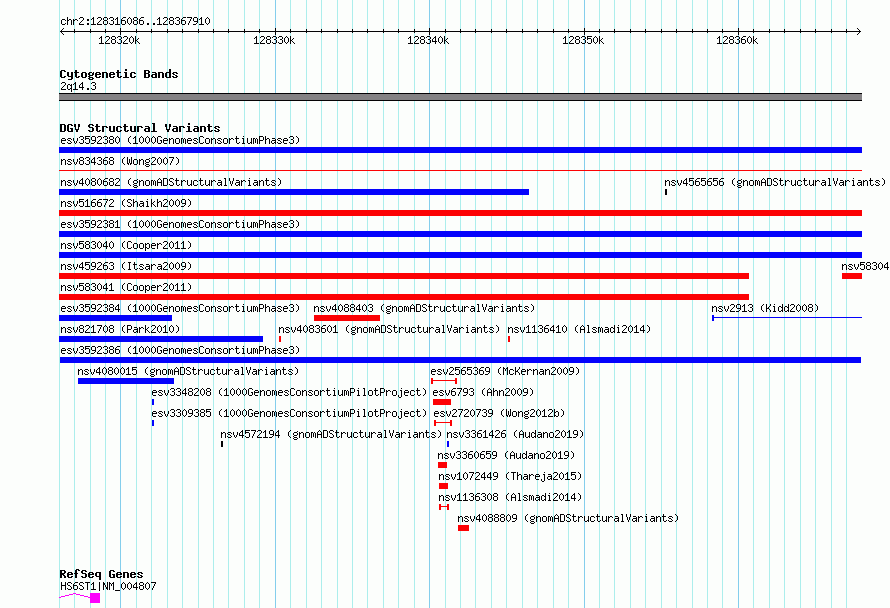The image size is (890, 608).
Task: Select the esv3592380 (1000GenomesConsortiumPhase3) label
Action: pyautogui.click(x=180, y=140)
